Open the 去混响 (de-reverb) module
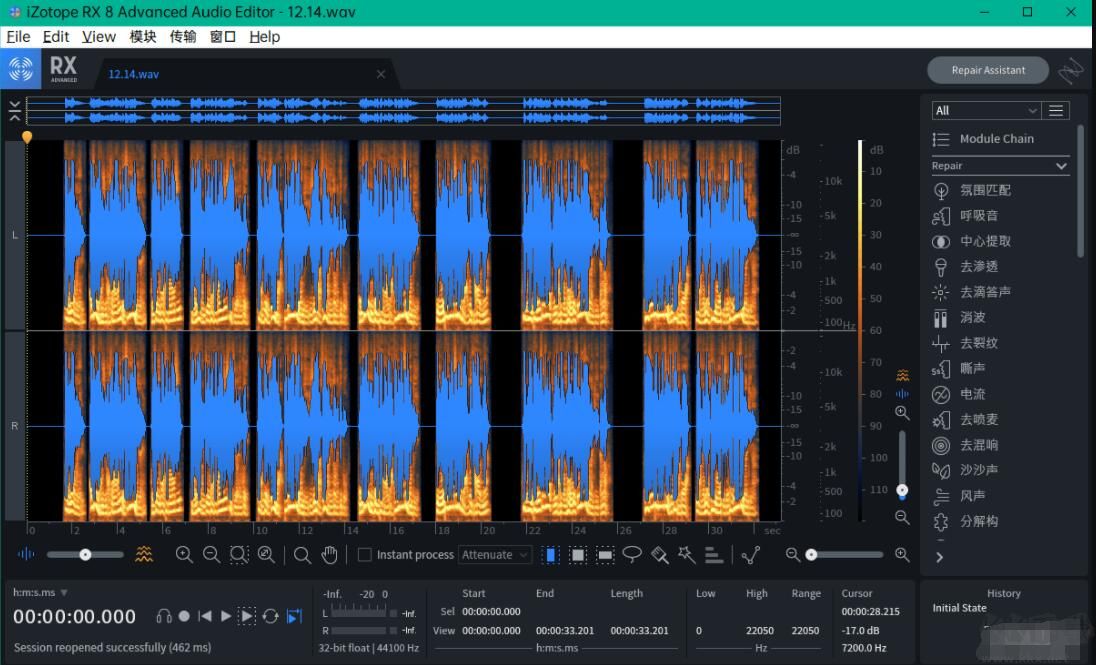Screen dimensions: 1096x665 click(978, 445)
